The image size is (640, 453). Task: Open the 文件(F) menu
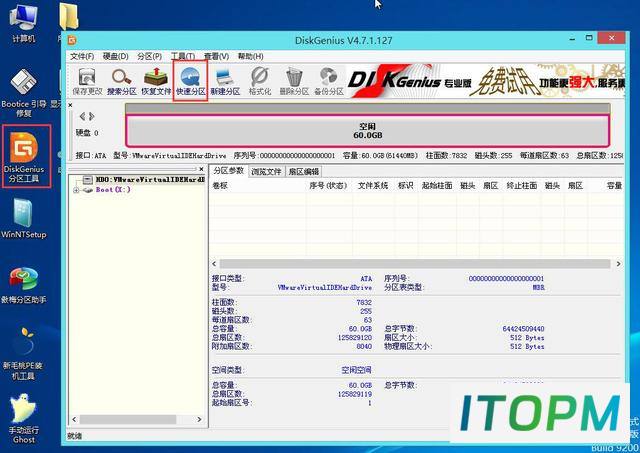tap(82, 56)
